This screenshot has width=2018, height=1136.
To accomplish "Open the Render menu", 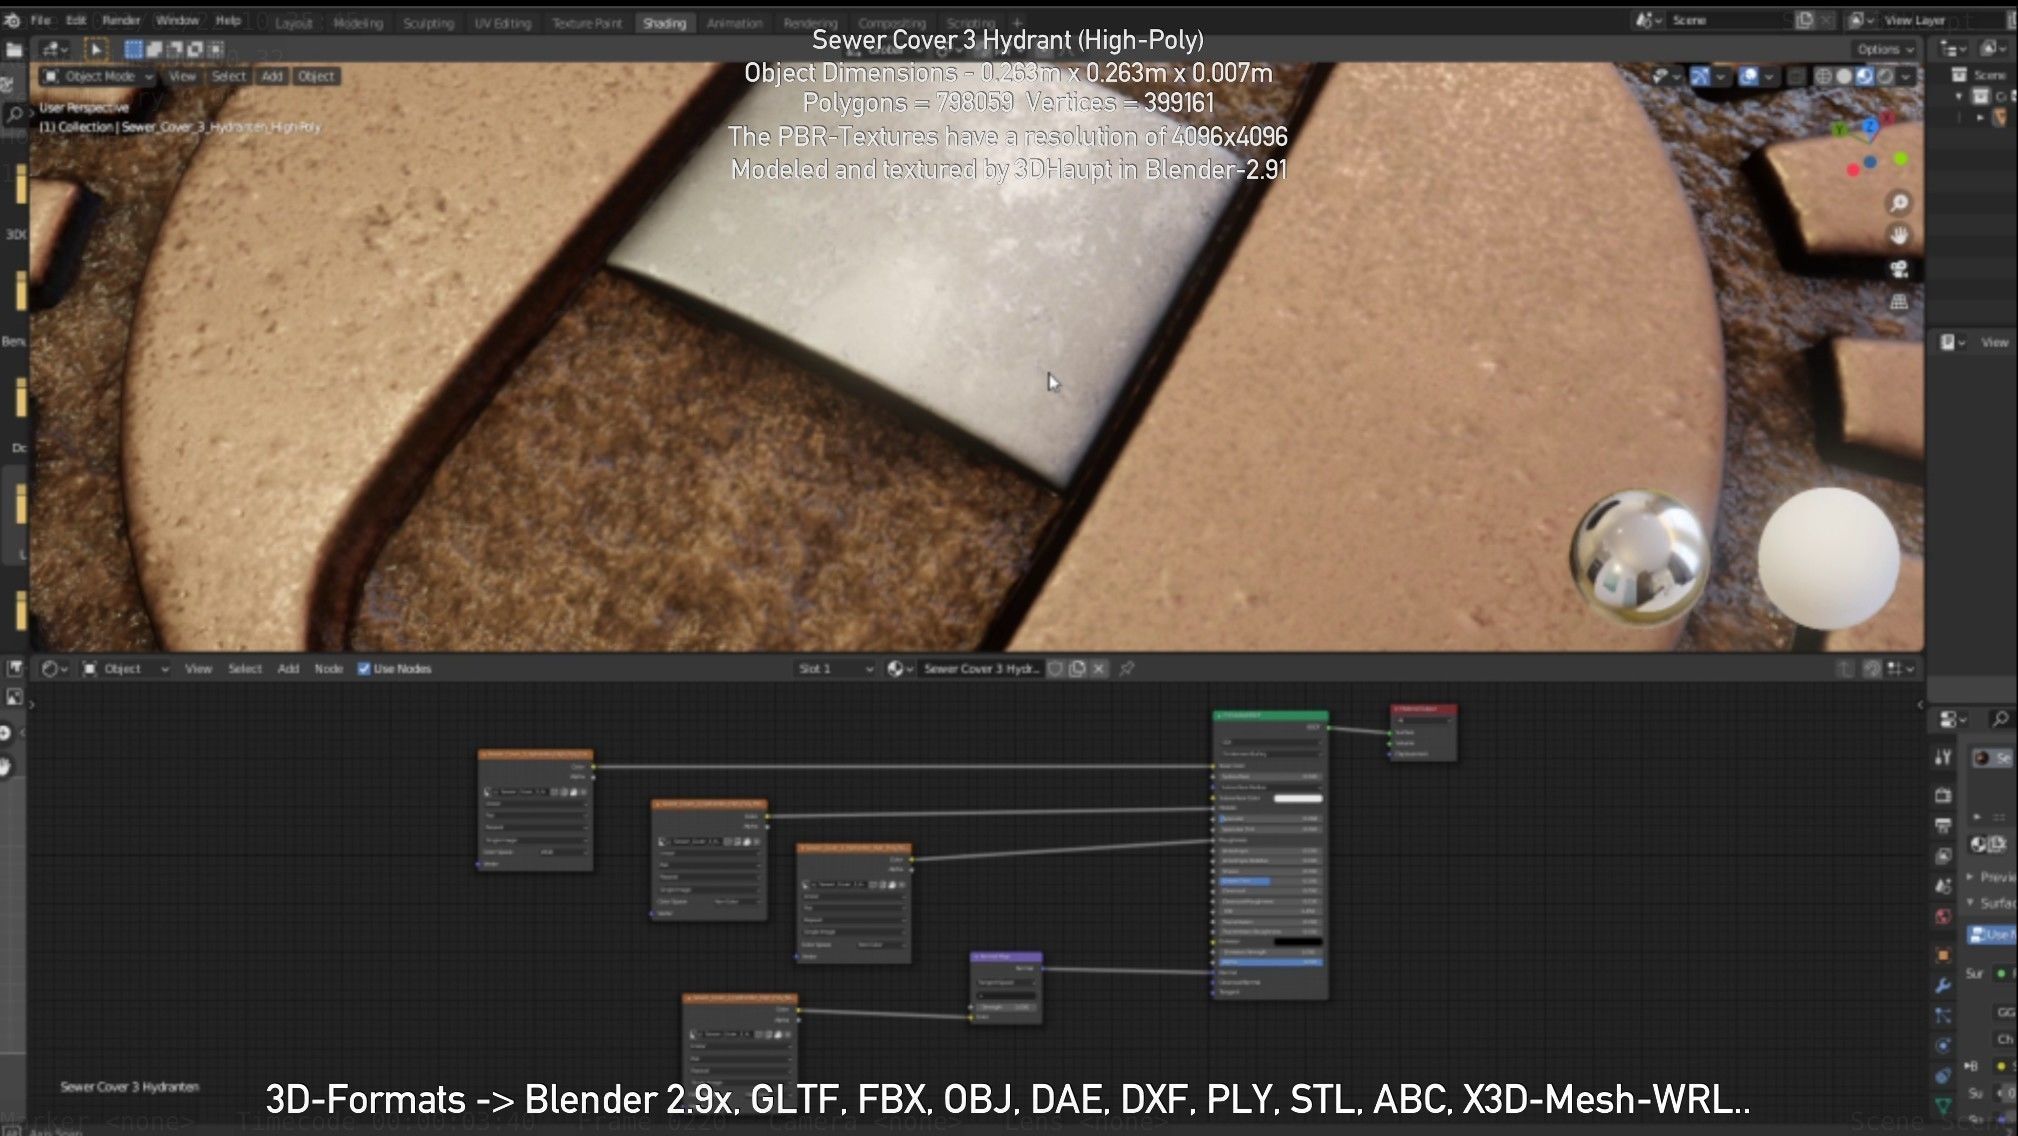I will point(121,20).
